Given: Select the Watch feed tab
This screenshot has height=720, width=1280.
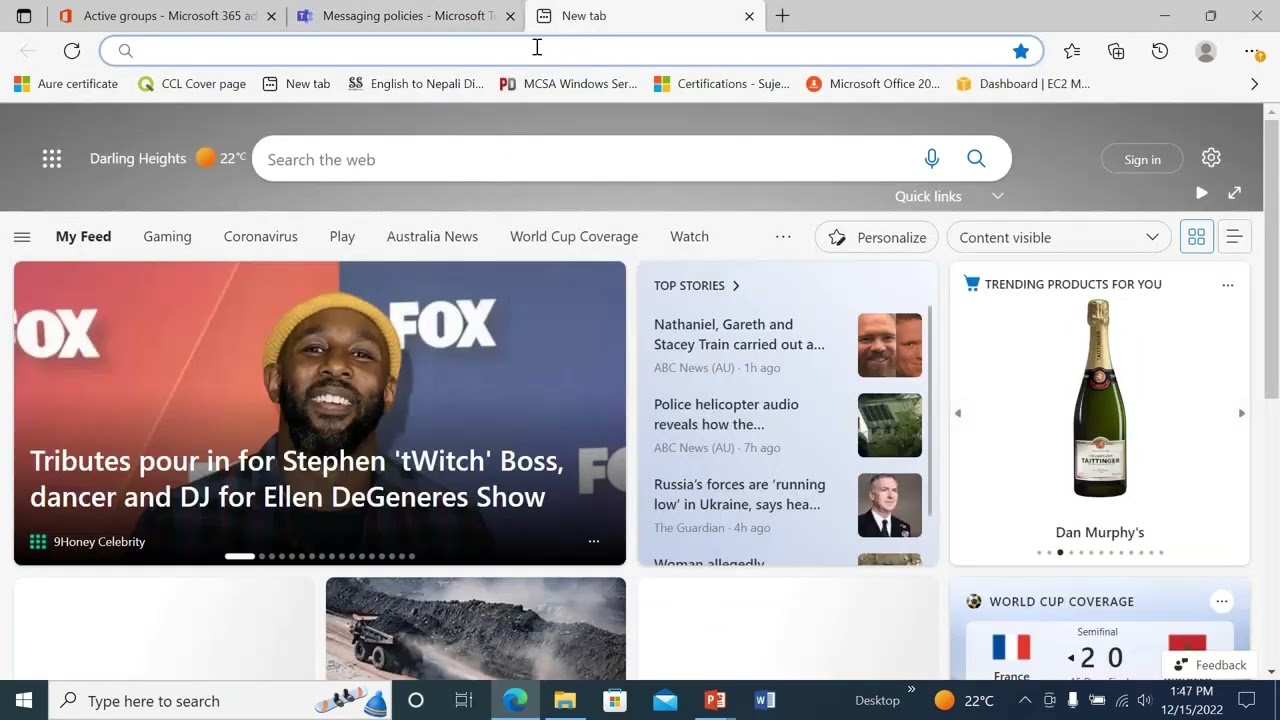Looking at the screenshot, I should click(x=689, y=237).
